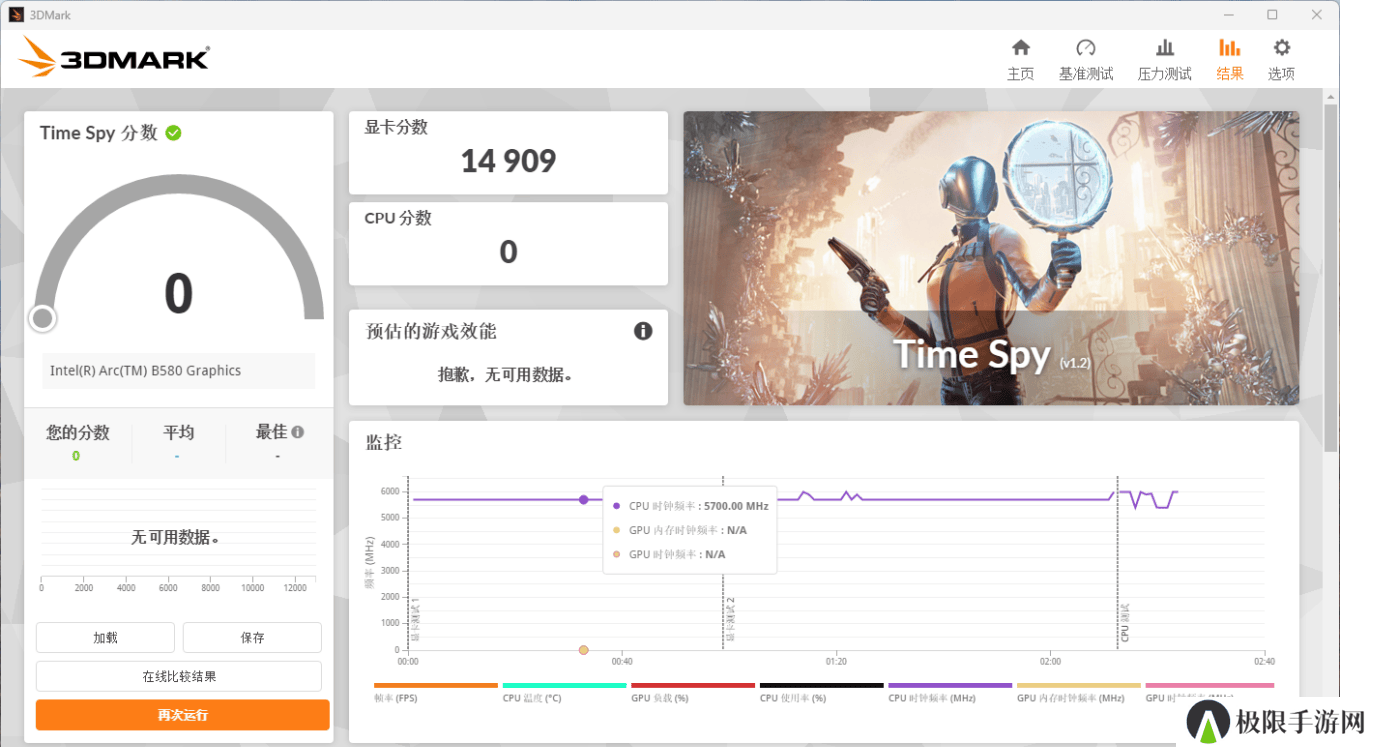Open the 压力测试 stress test section

click(x=1164, y=60)
